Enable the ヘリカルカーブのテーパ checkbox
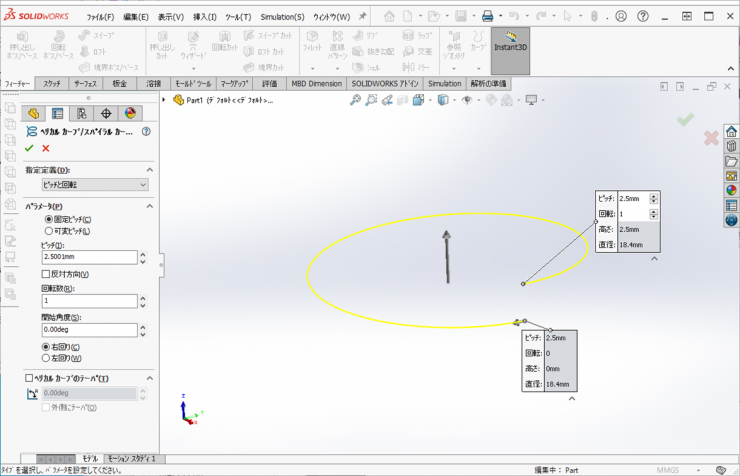This screenshot has height=476, width=740. [x=30, y=379]
